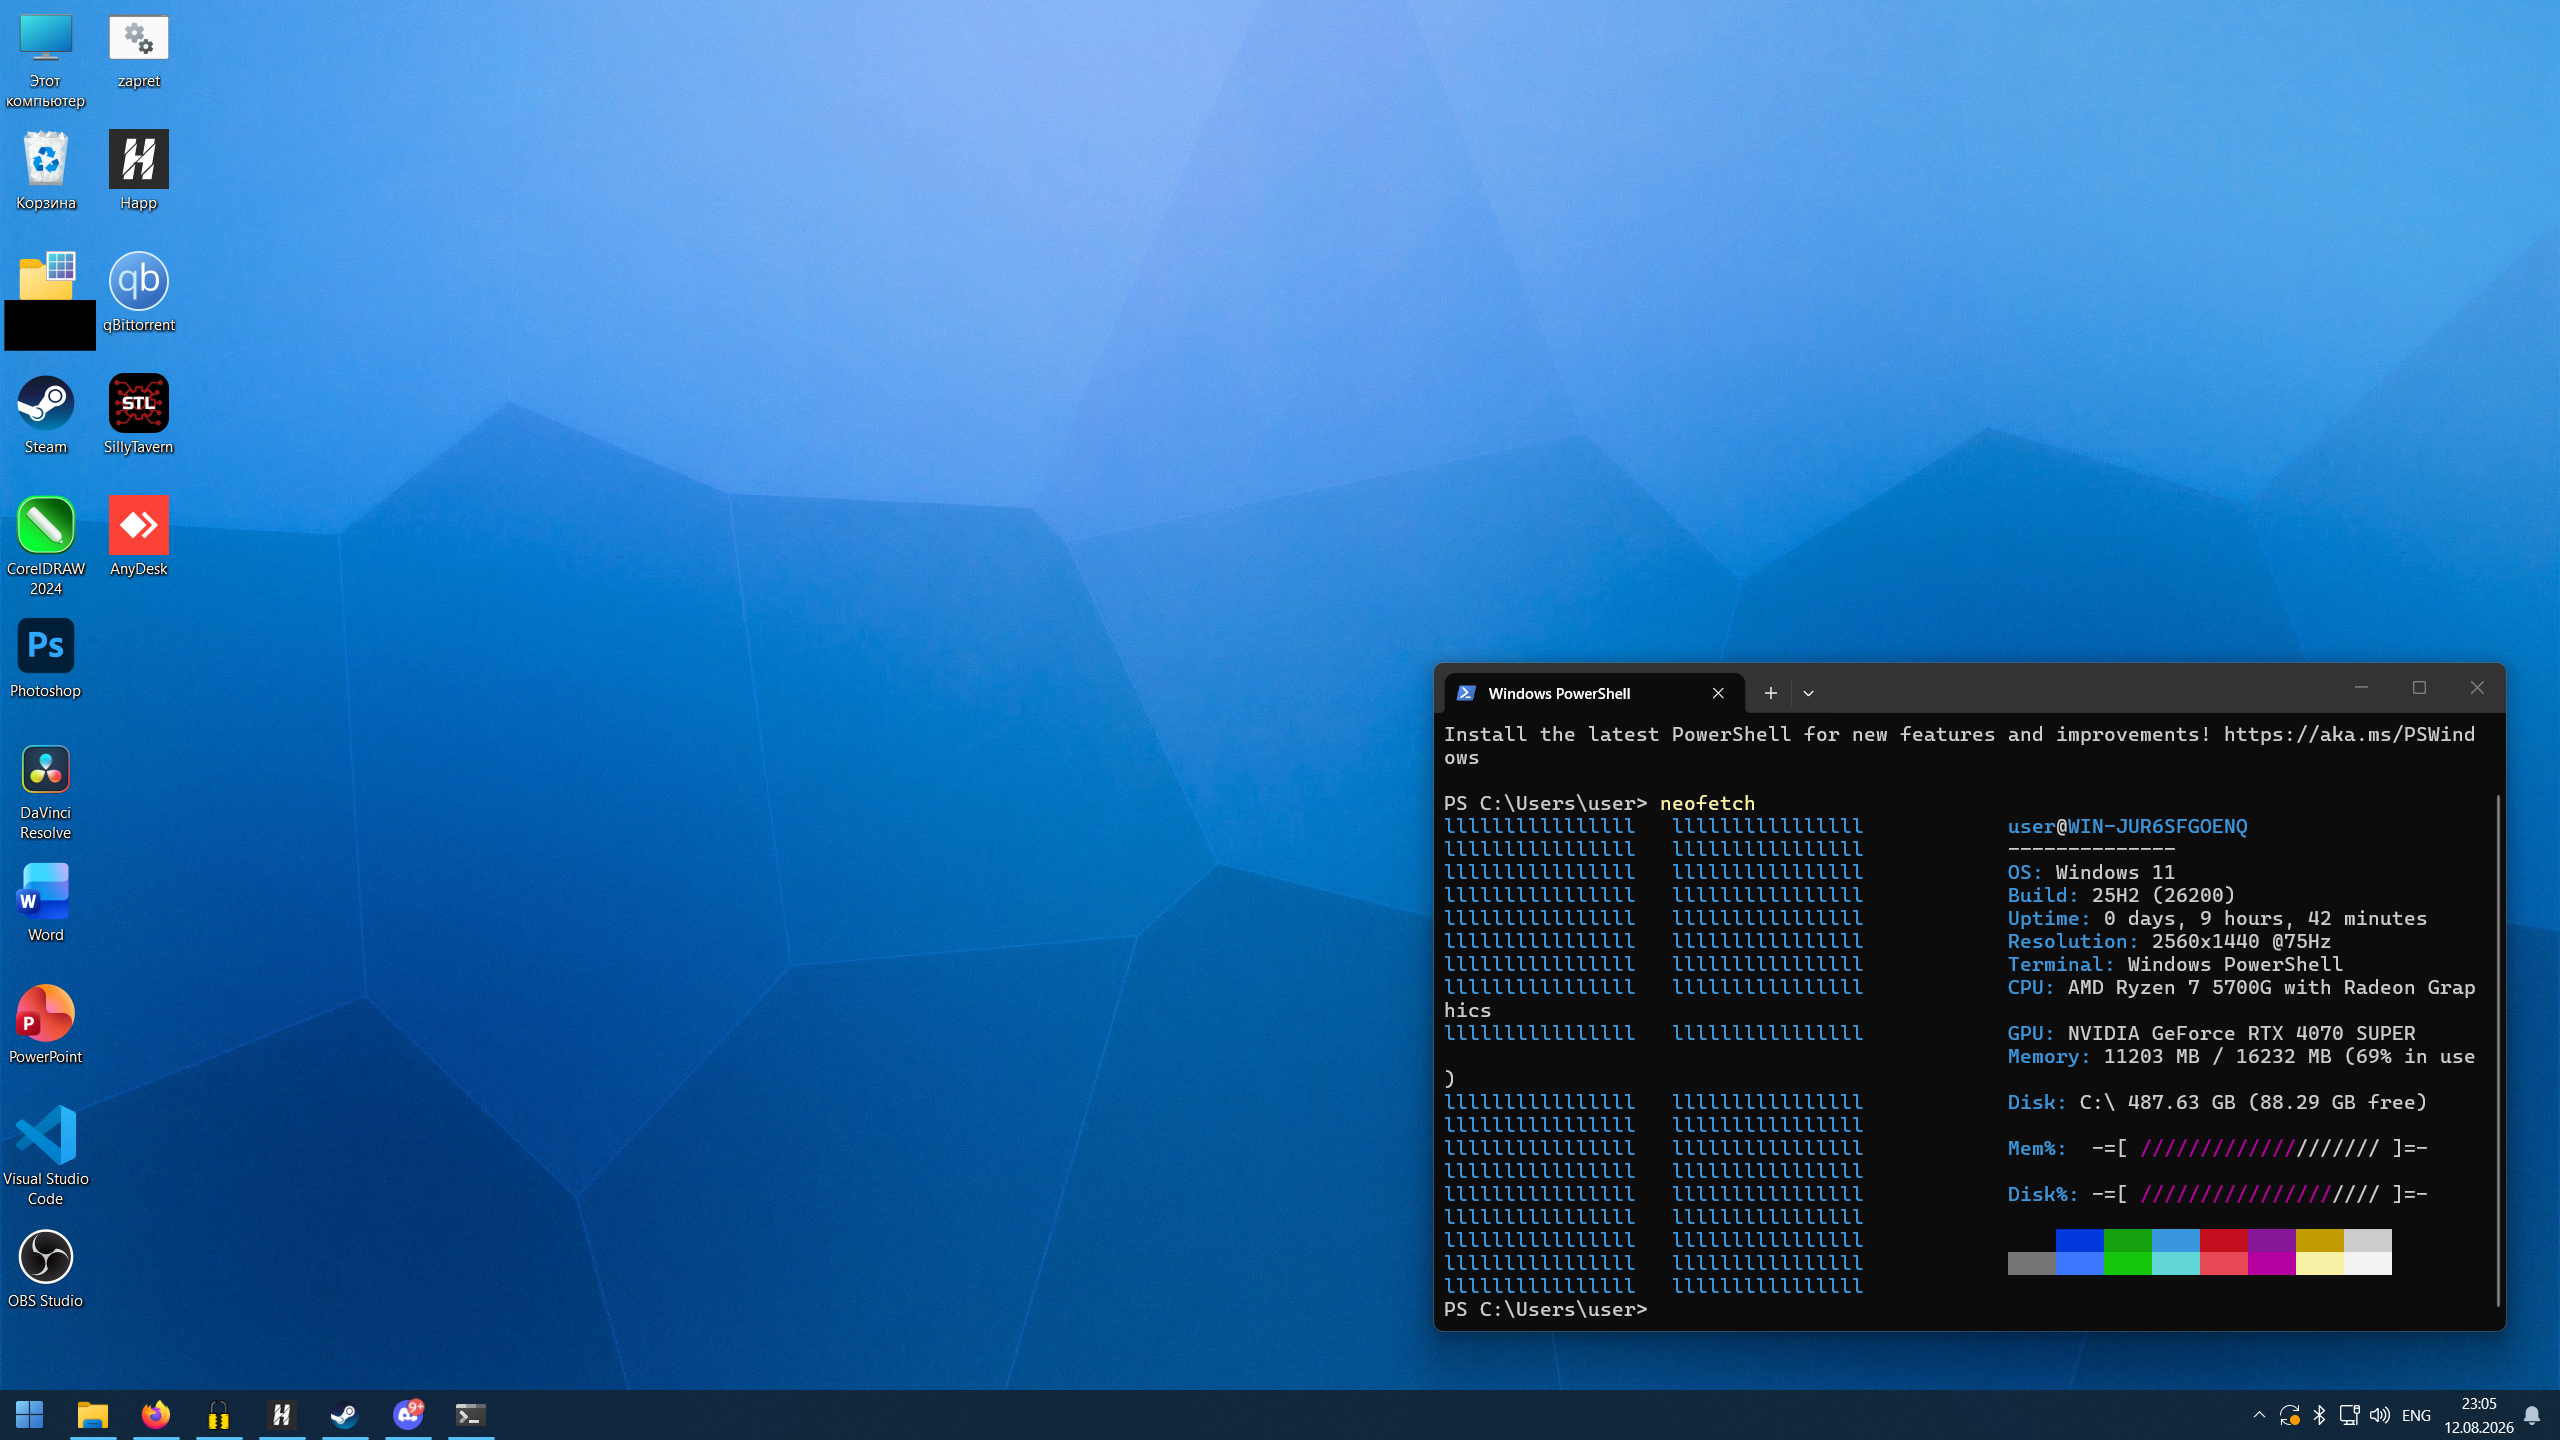Show hidden tray icons with the chevron
This screenshot has width=2560, height=1440.
point(2259,1415)
